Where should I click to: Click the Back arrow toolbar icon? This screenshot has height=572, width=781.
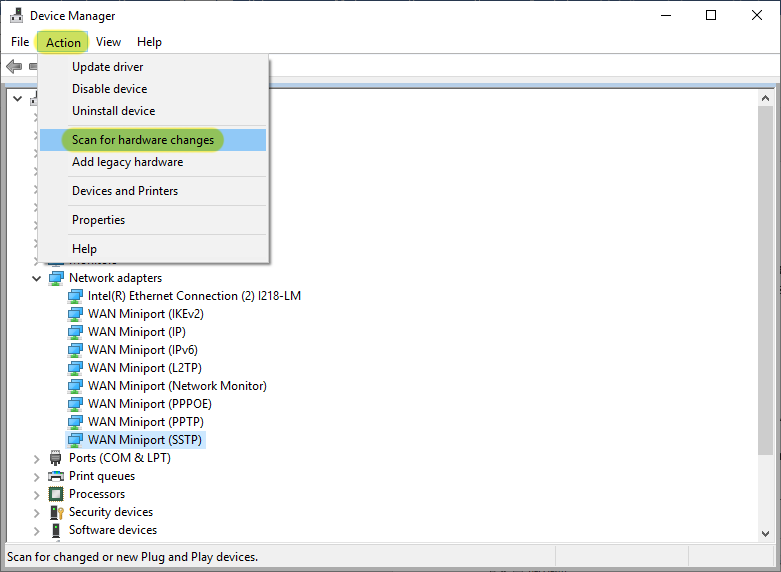click(14, 66)
